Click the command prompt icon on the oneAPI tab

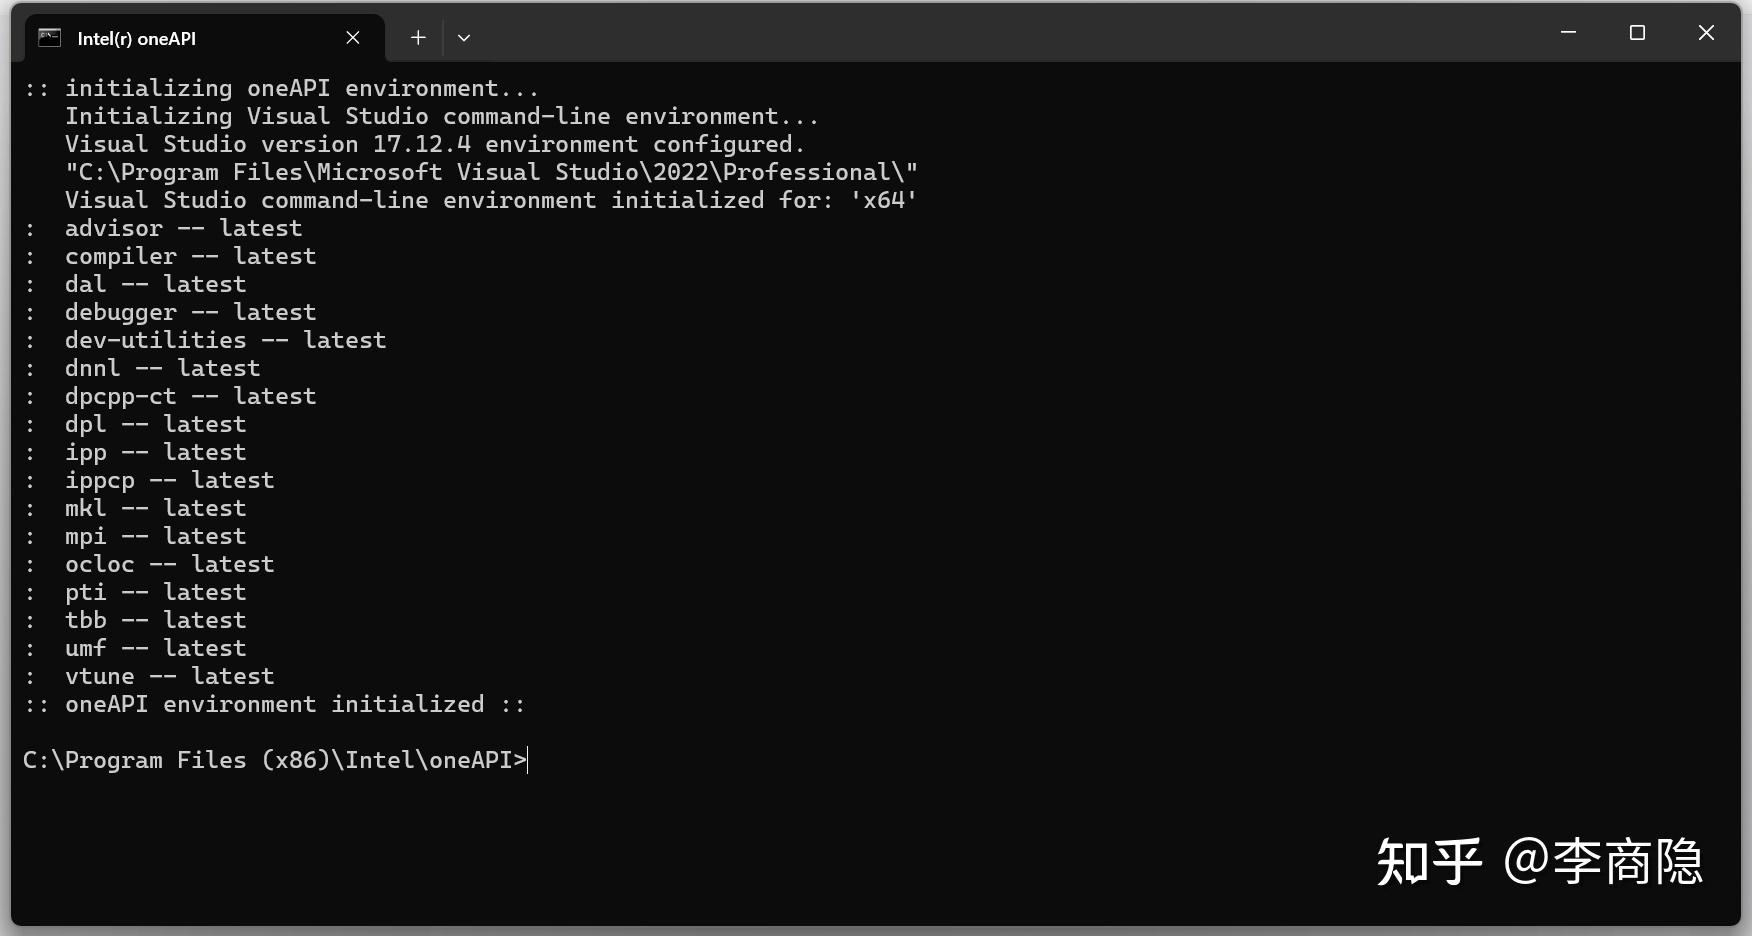(48, 37)
